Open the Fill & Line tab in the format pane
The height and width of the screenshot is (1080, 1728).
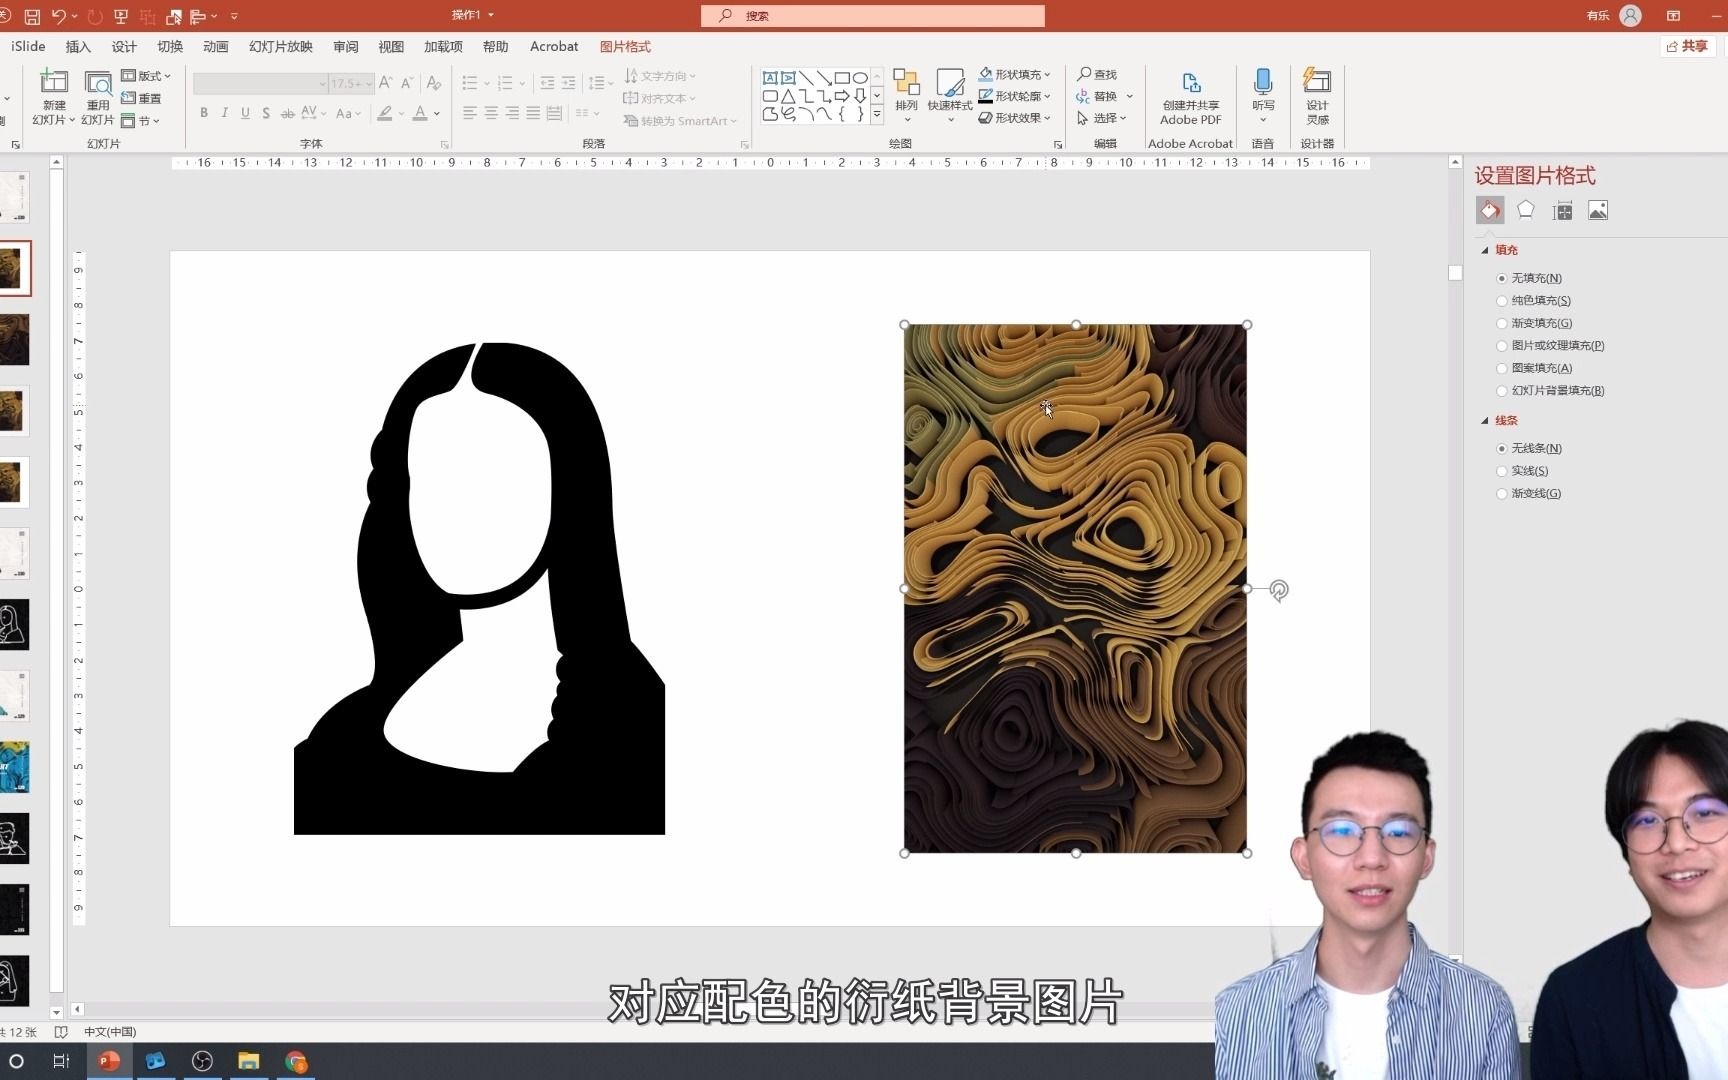coord(1490,210)
